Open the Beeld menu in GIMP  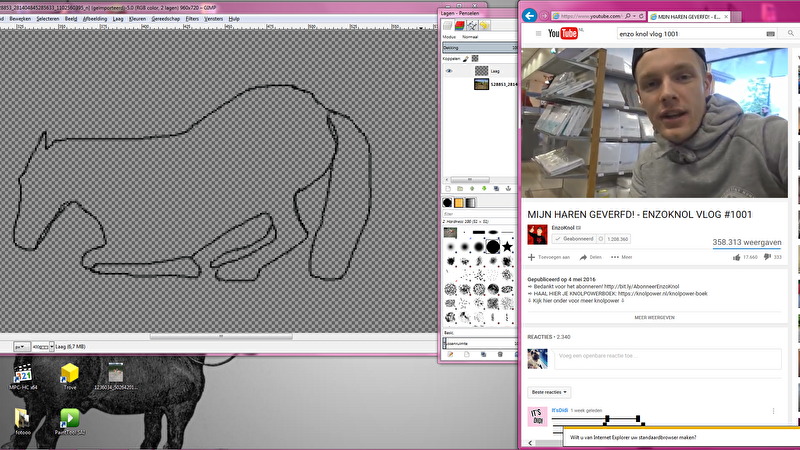pos(71,19)
